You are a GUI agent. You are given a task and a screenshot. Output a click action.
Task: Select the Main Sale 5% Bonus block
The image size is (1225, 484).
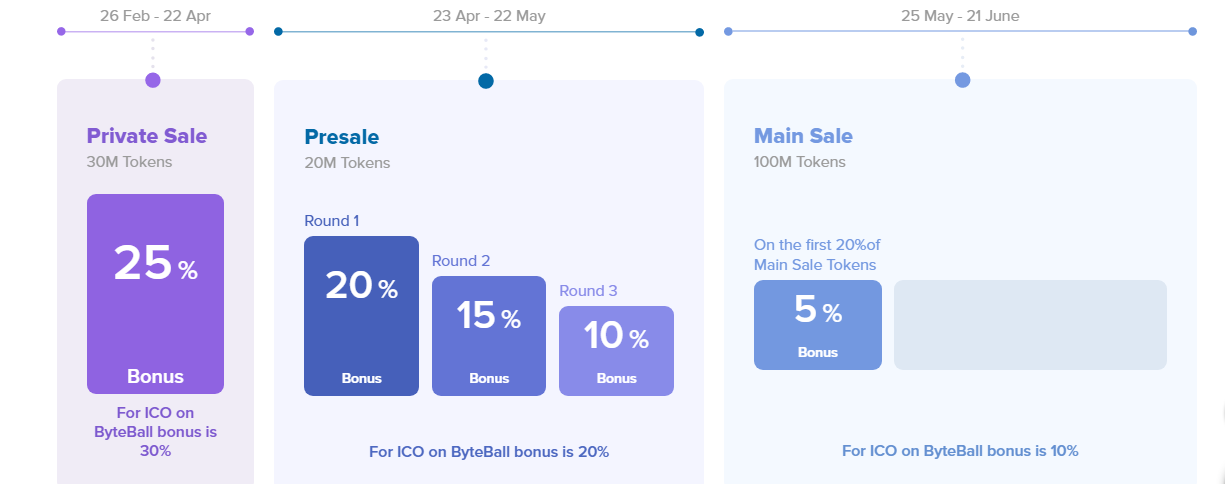point(818,325)
